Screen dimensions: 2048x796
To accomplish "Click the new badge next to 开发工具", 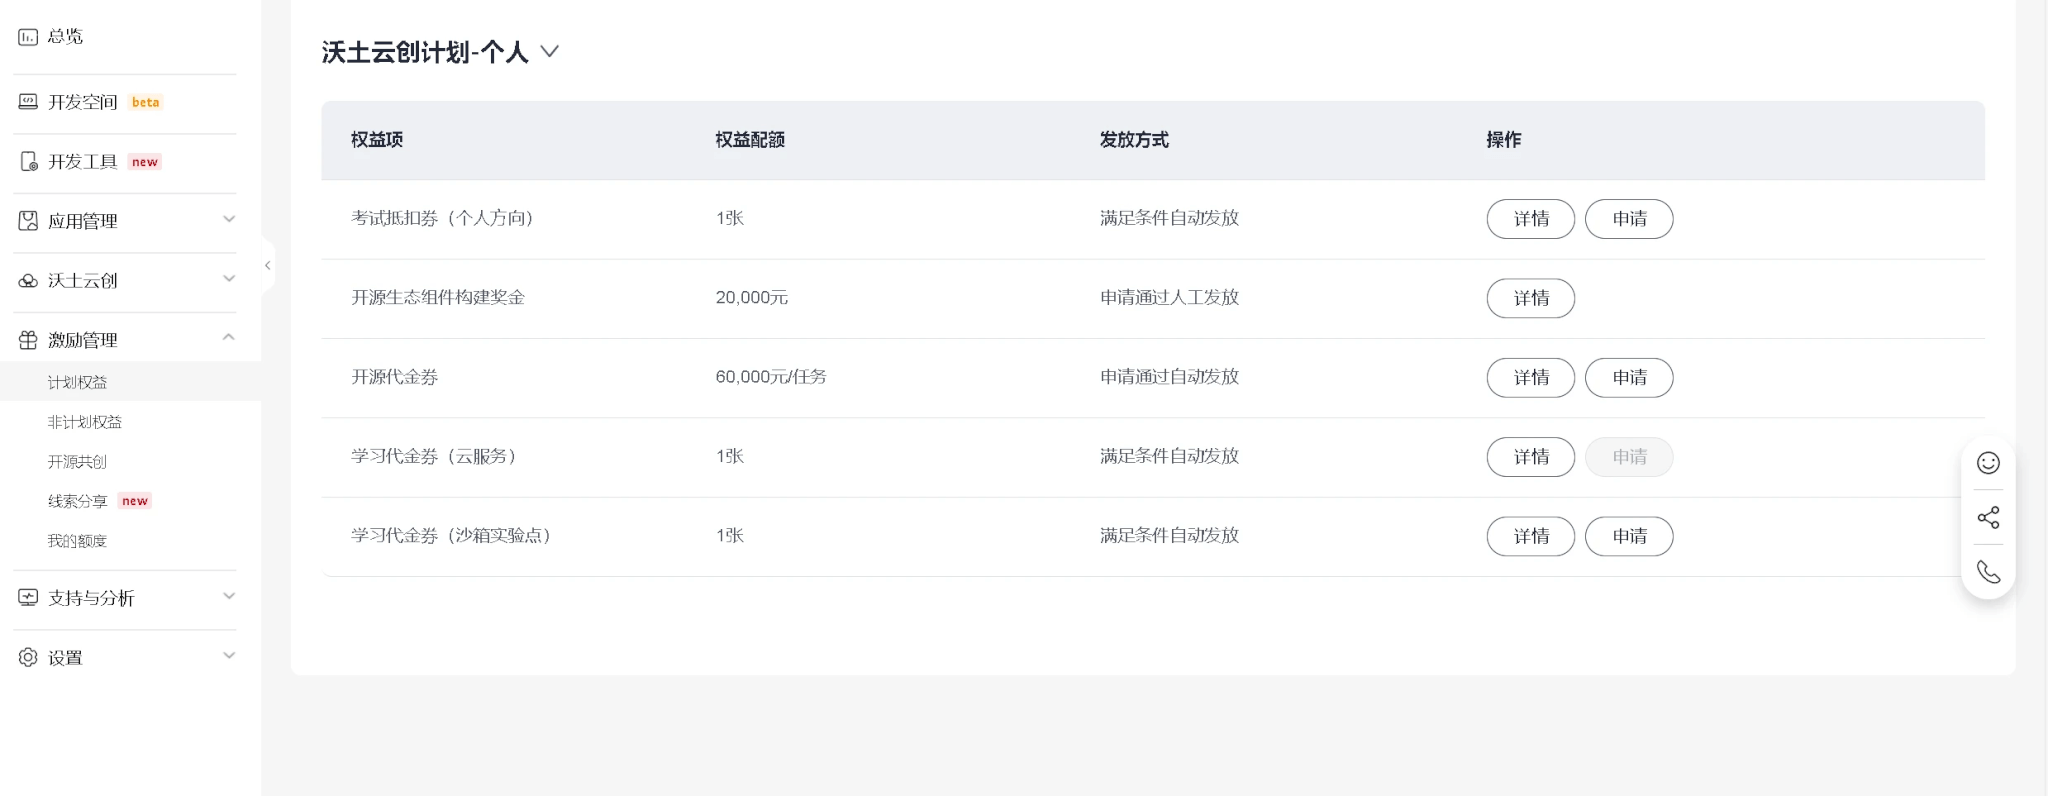I will pos(145,162).
